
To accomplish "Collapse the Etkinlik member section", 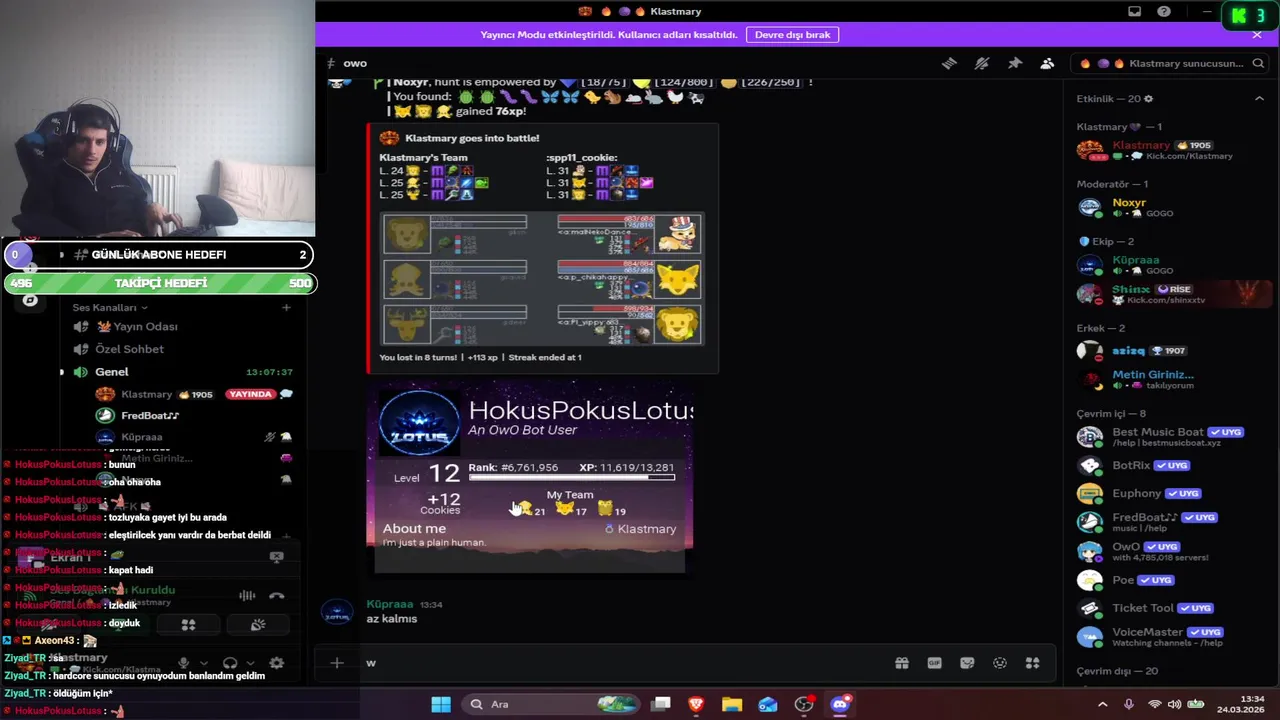I will [x=1259, y=99].
